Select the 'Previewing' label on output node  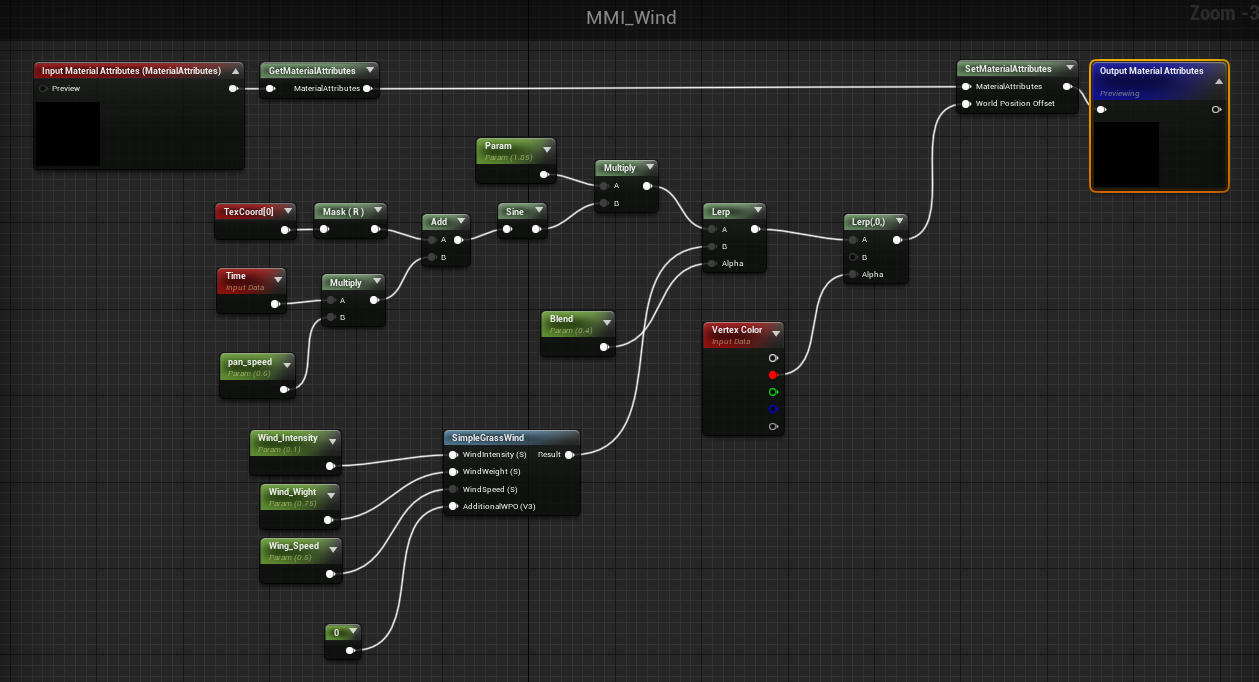[x=1119, y=94]
